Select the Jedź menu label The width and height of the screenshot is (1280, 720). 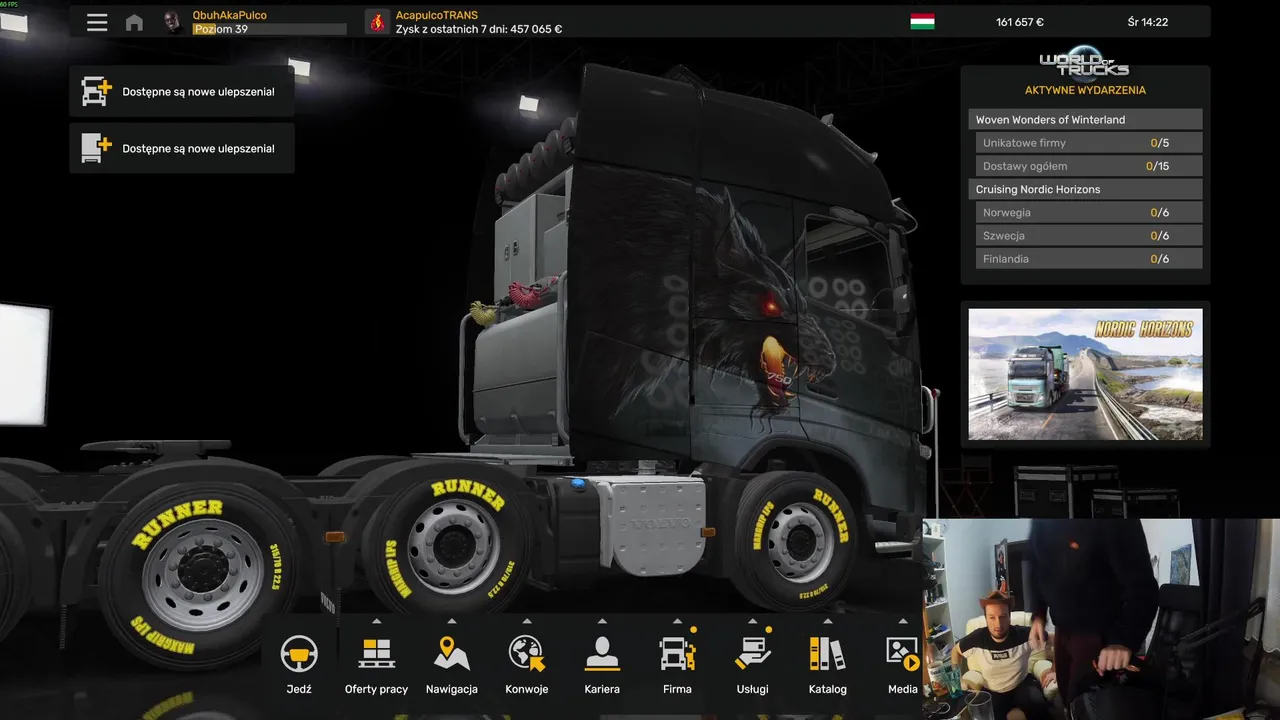coord(299,689)
